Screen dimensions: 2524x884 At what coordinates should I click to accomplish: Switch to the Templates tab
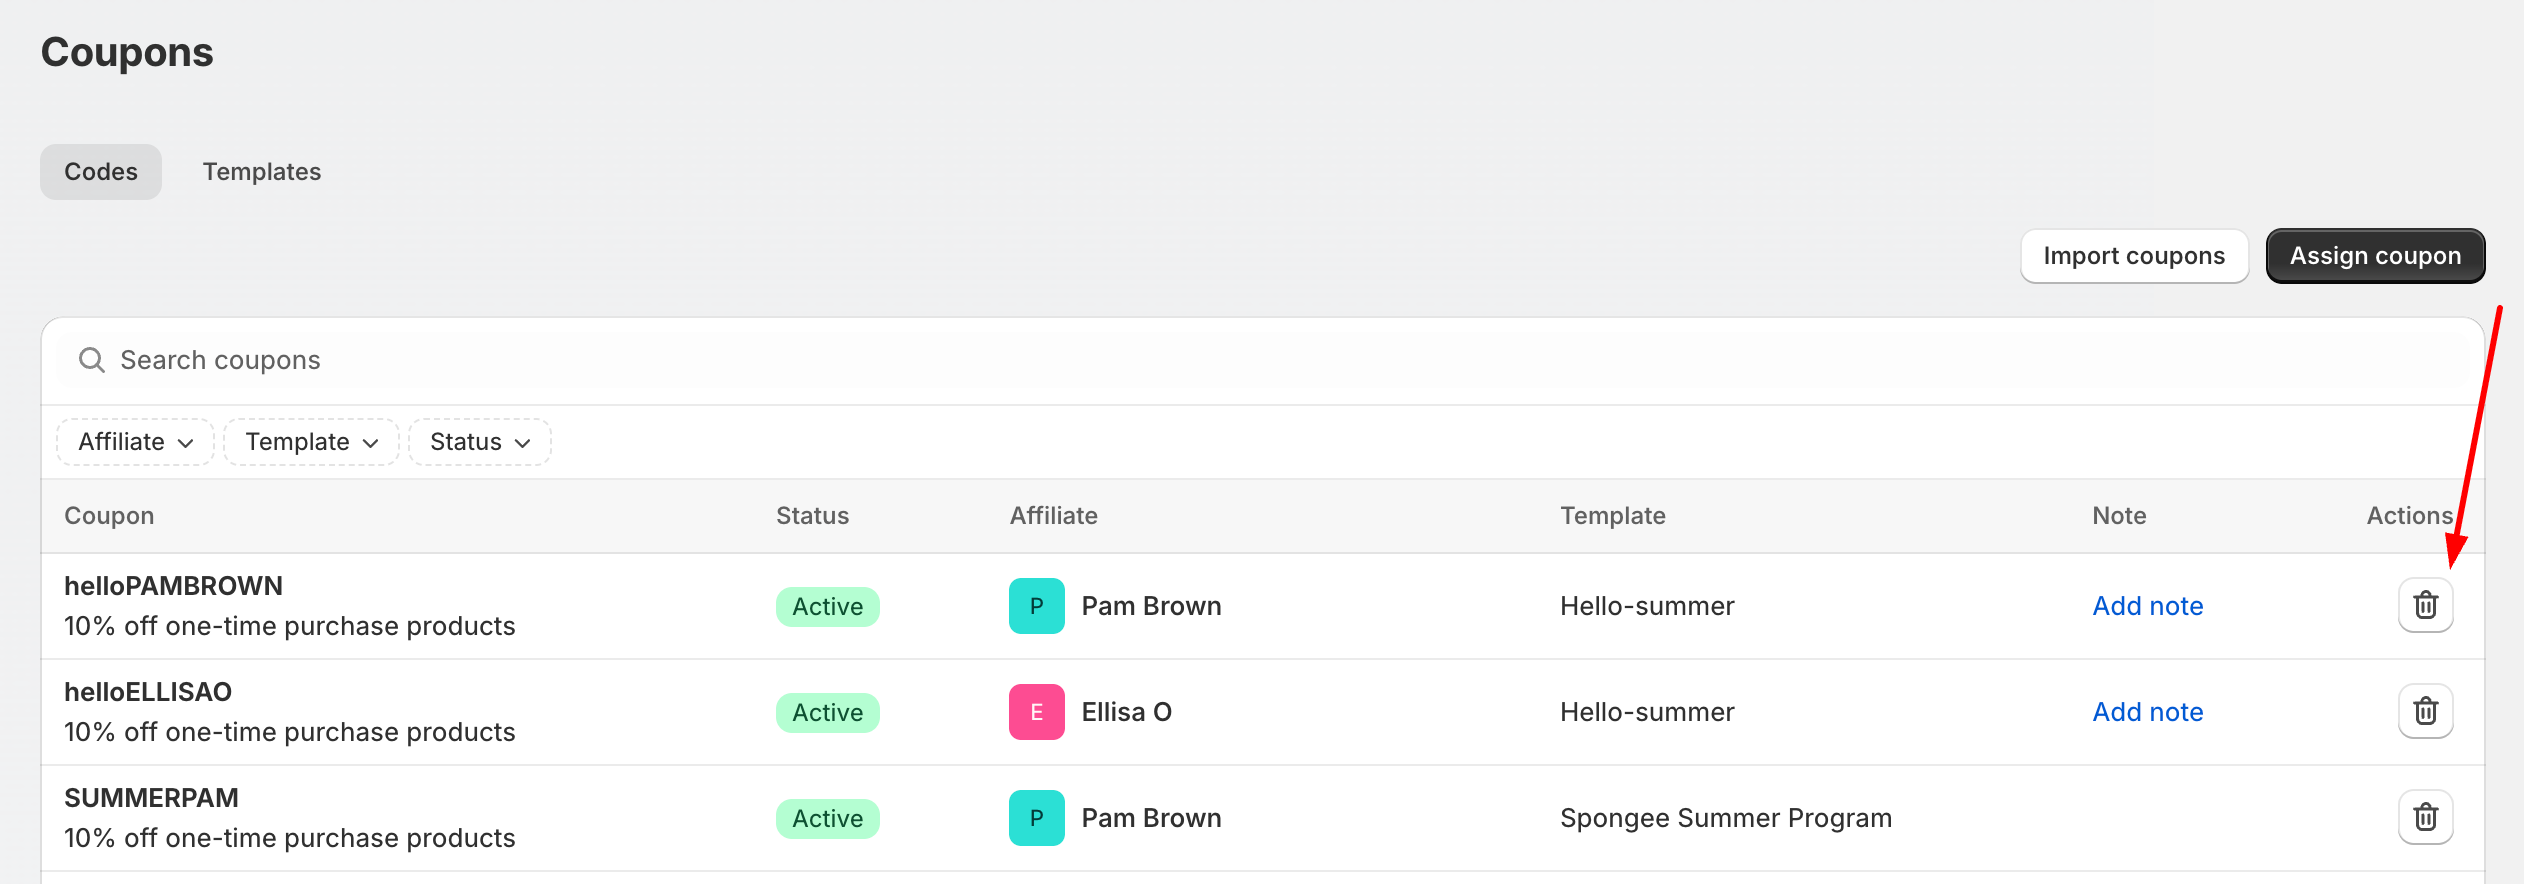coord(262,172)
